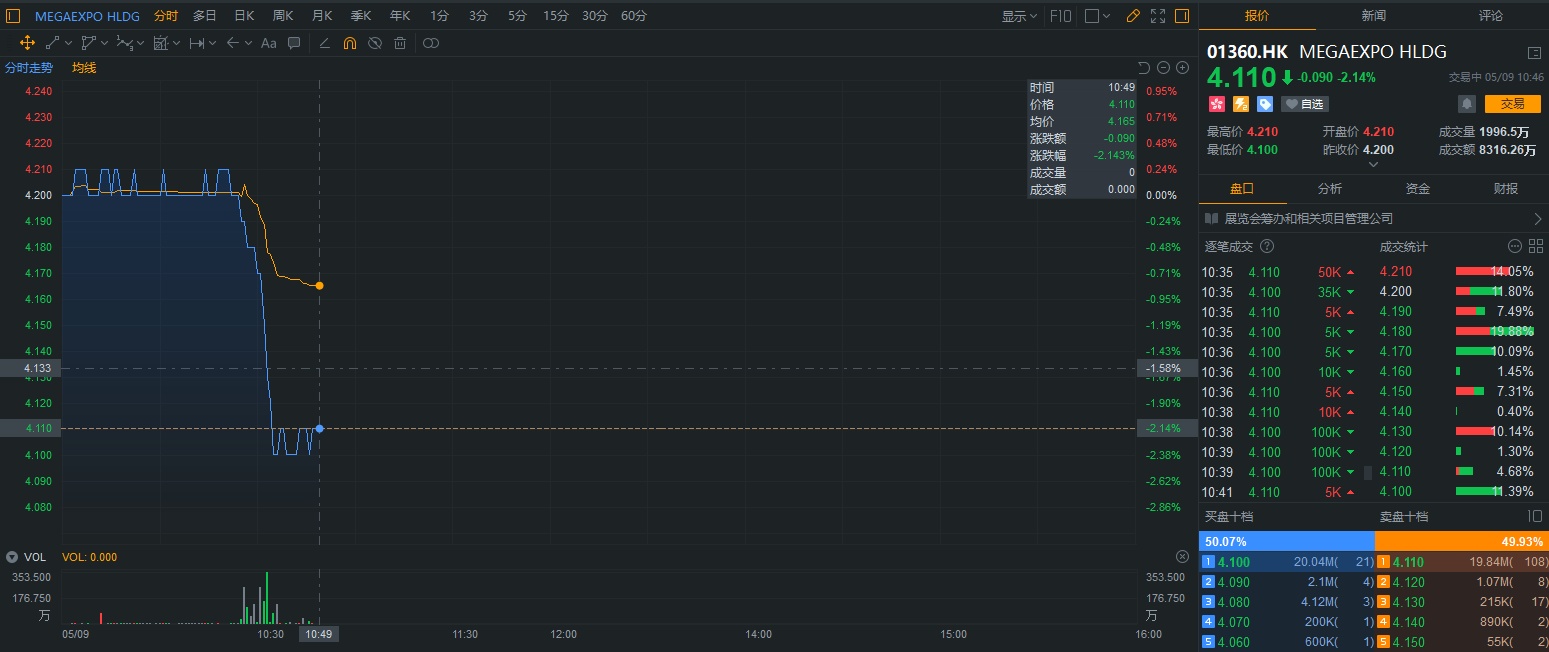Select the text annotation Aa tool
This screenshot has height=652, width=1549.
[268, 43]
